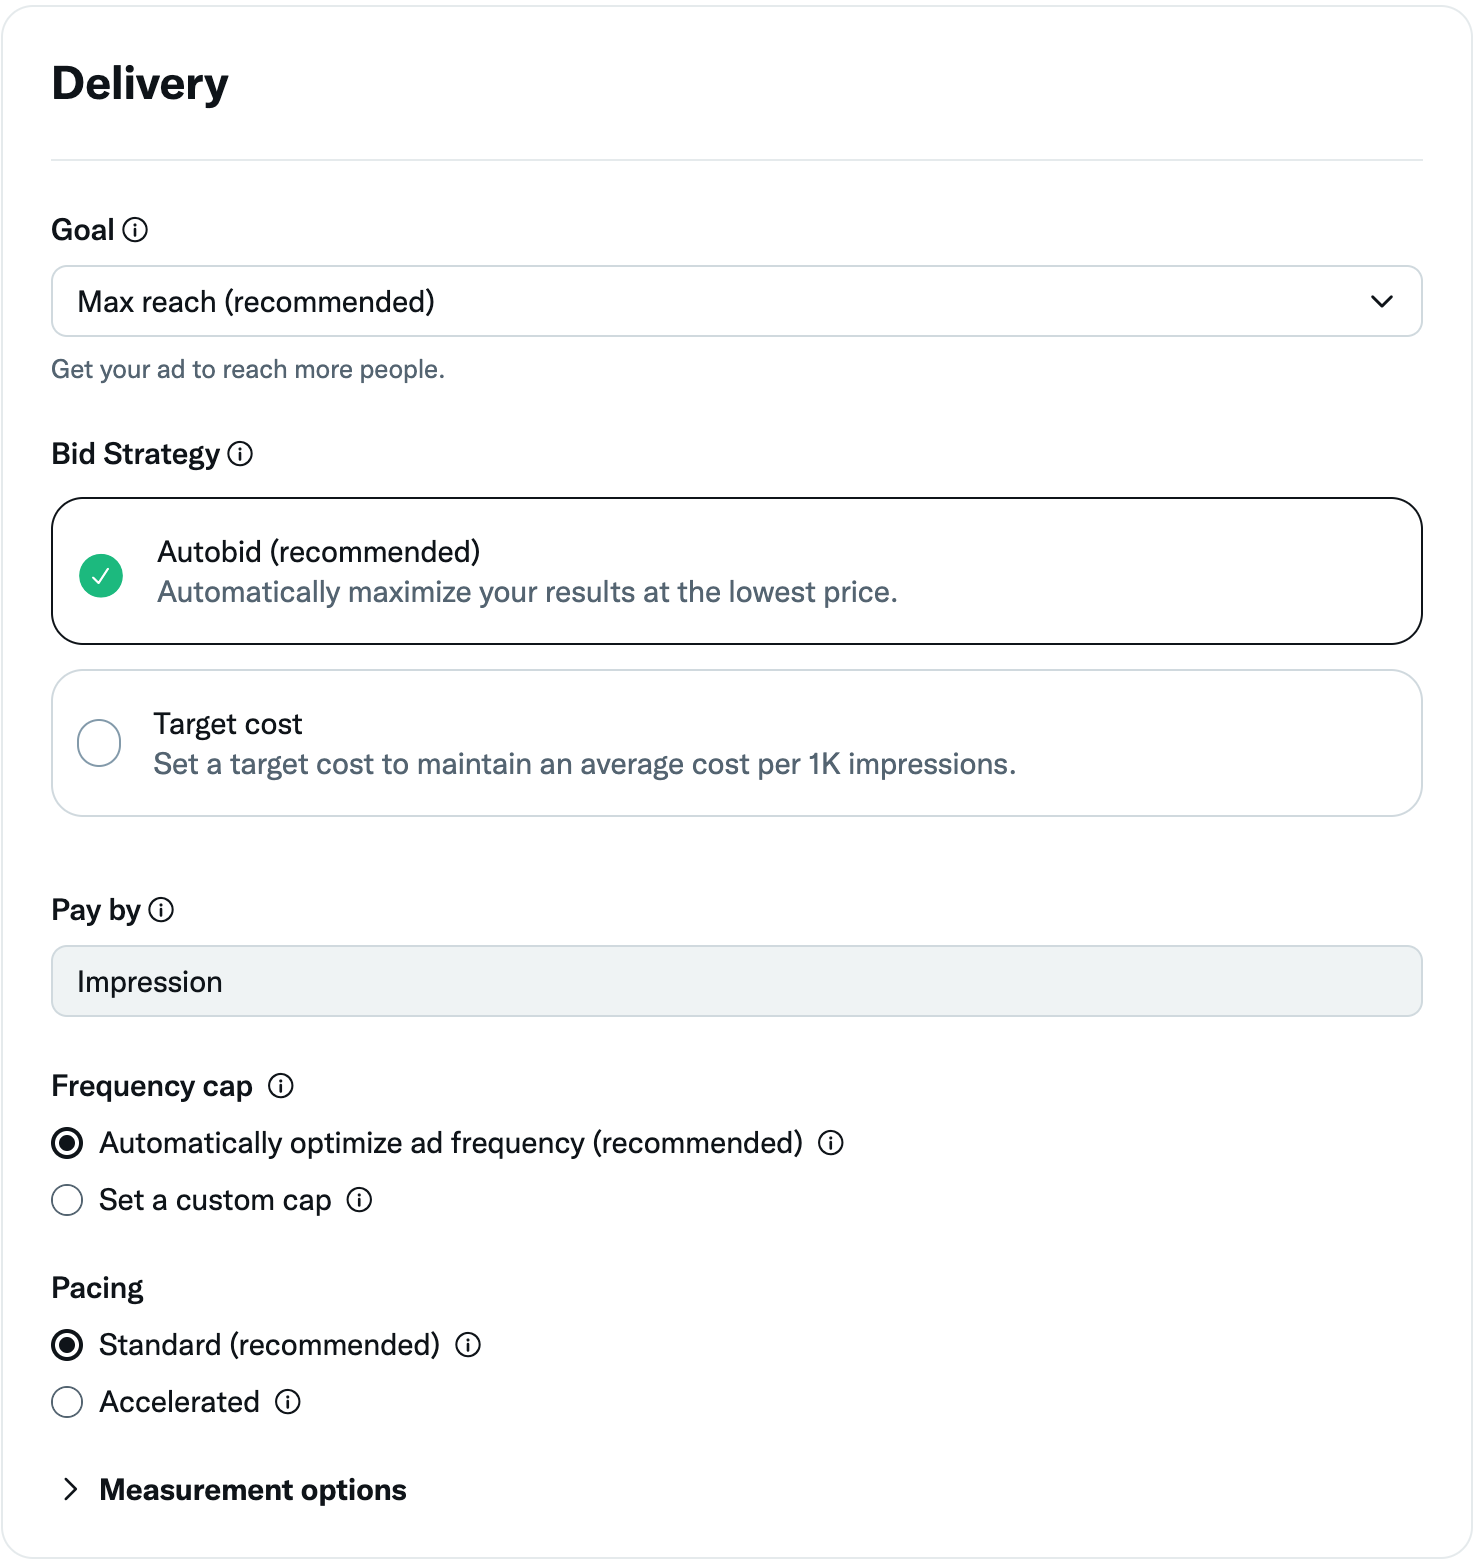Select Accelerated pacing radio button
This screenshot has width=1483, height=1562.
click(67, 1402)
